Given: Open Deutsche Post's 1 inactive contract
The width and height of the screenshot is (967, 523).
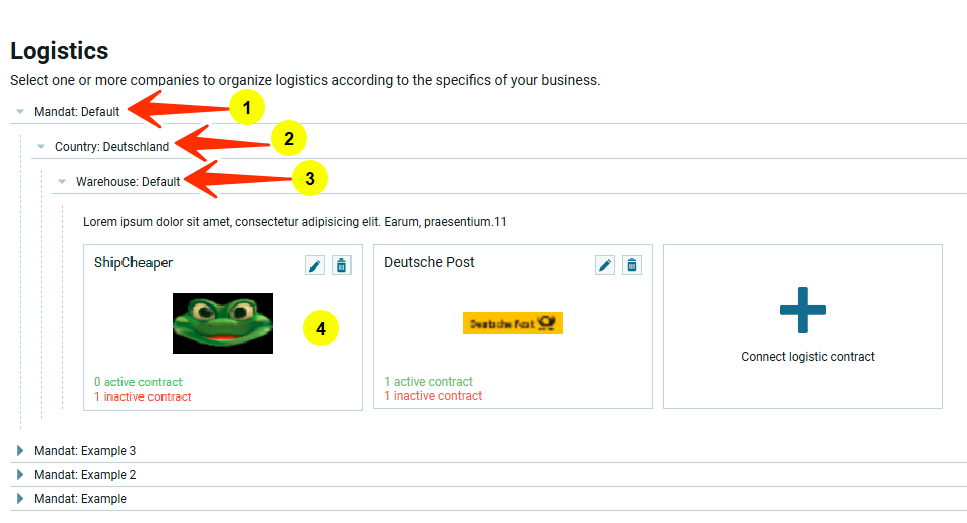Looking at the screenshot, I should 433,396.
